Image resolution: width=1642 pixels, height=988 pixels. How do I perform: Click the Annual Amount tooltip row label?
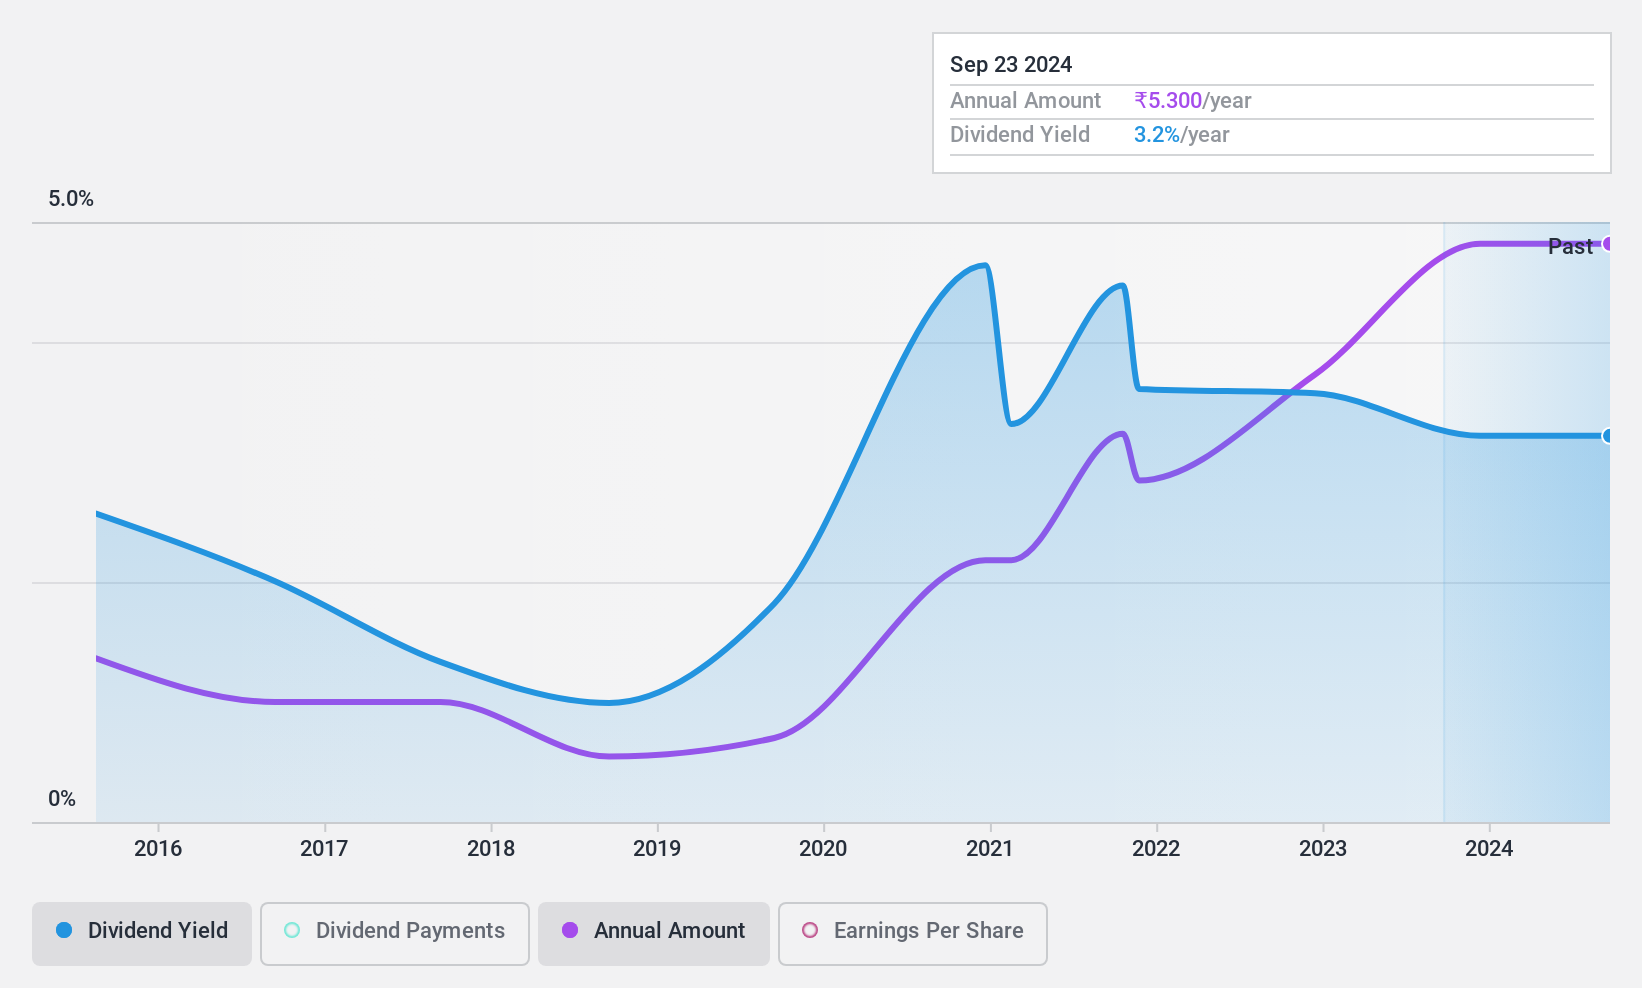(x=1025, y=100)
